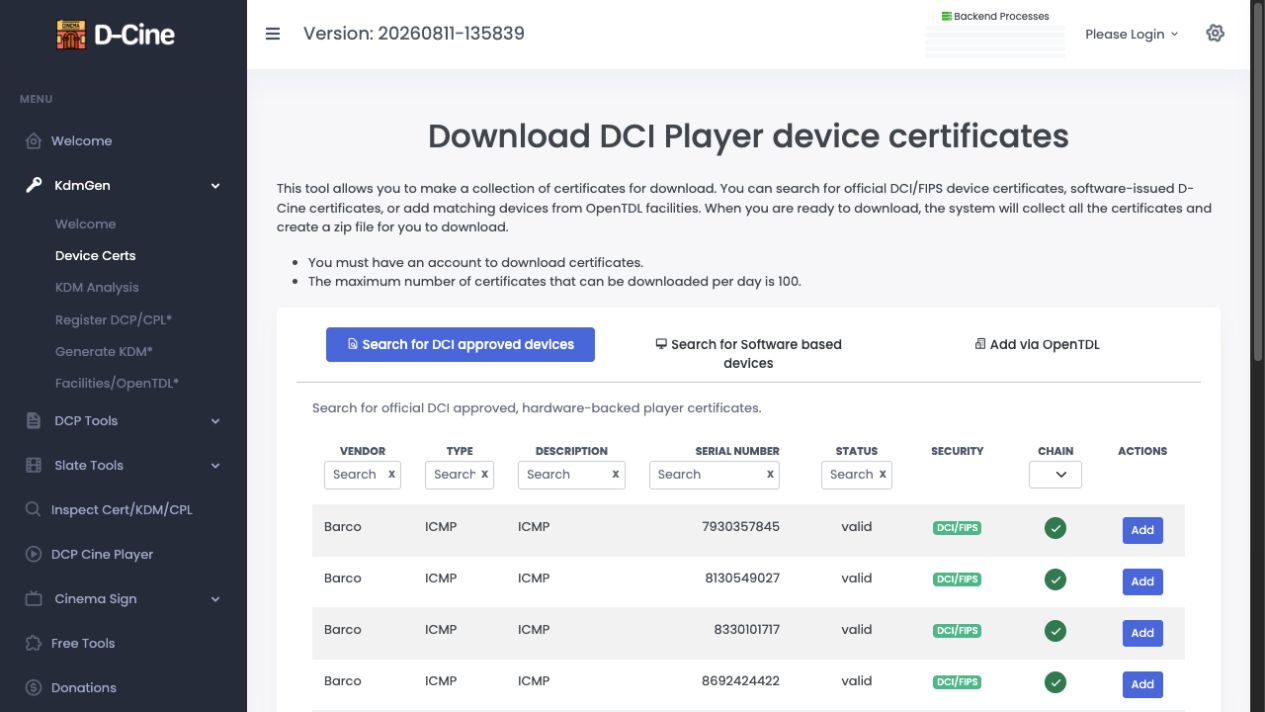Open the settings gear icon
Image resolution: width=1265 pixels, height=712 pixels.
coord(1215,33)
